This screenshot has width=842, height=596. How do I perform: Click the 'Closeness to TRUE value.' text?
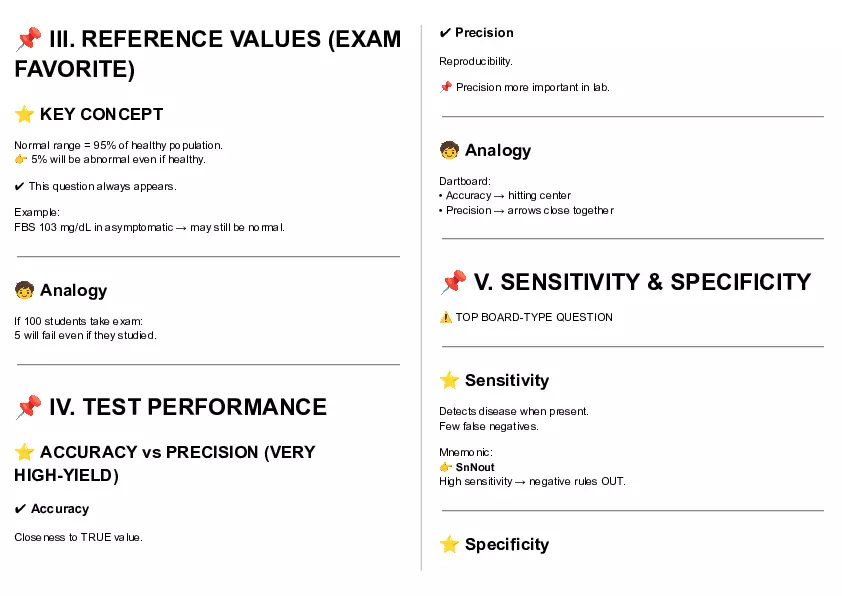pyautogui.click(x=79, y=537)
